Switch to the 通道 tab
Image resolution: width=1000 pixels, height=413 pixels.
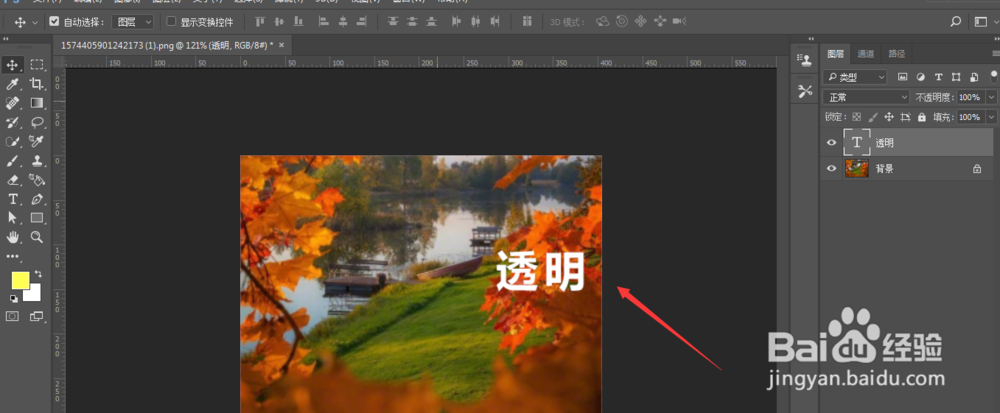865,54
